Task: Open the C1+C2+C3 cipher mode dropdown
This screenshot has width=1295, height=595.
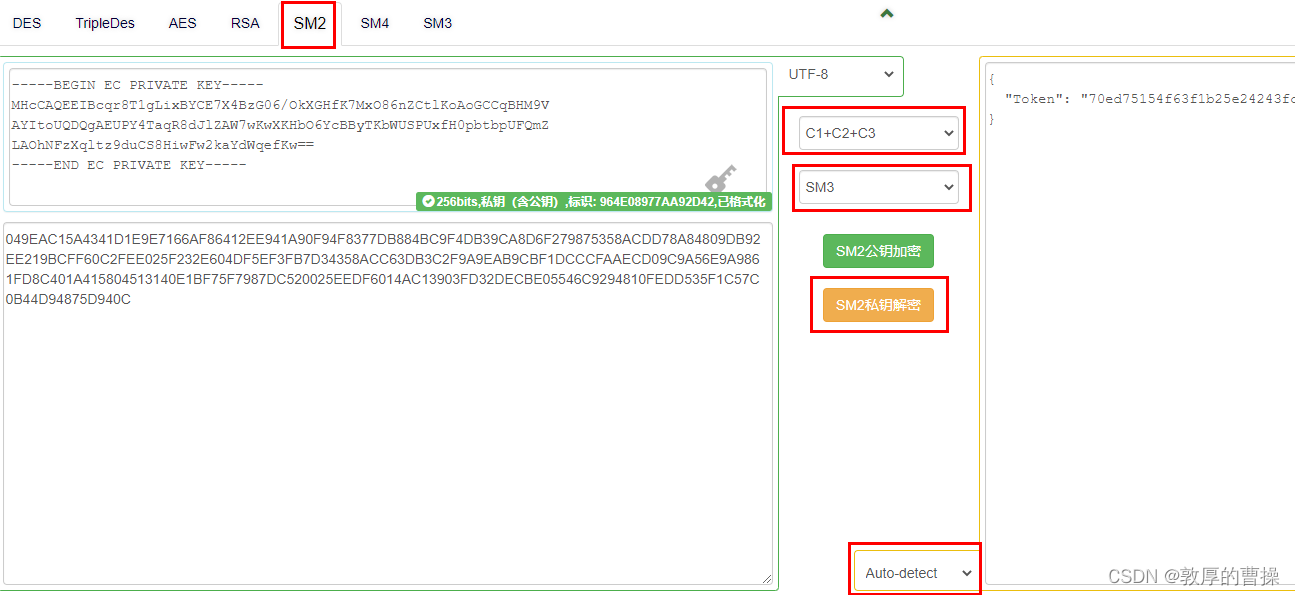Action: (x=875, y=131)
